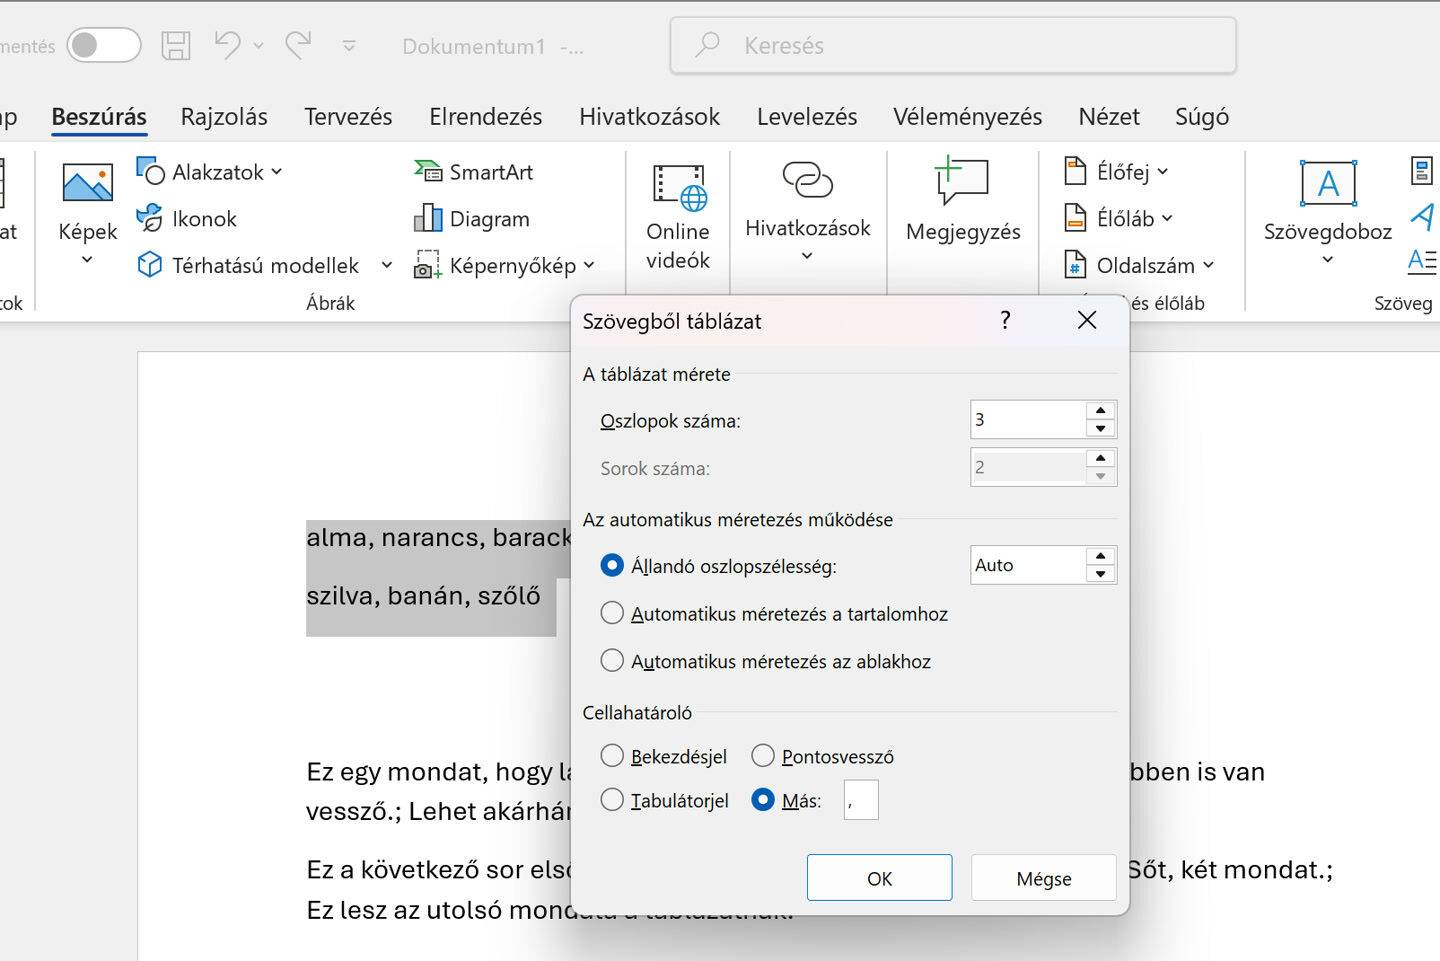Viewport: 1440px width, 961px height.
Task: Cancel the dialog with Mégse
Action: [1044, 878]
